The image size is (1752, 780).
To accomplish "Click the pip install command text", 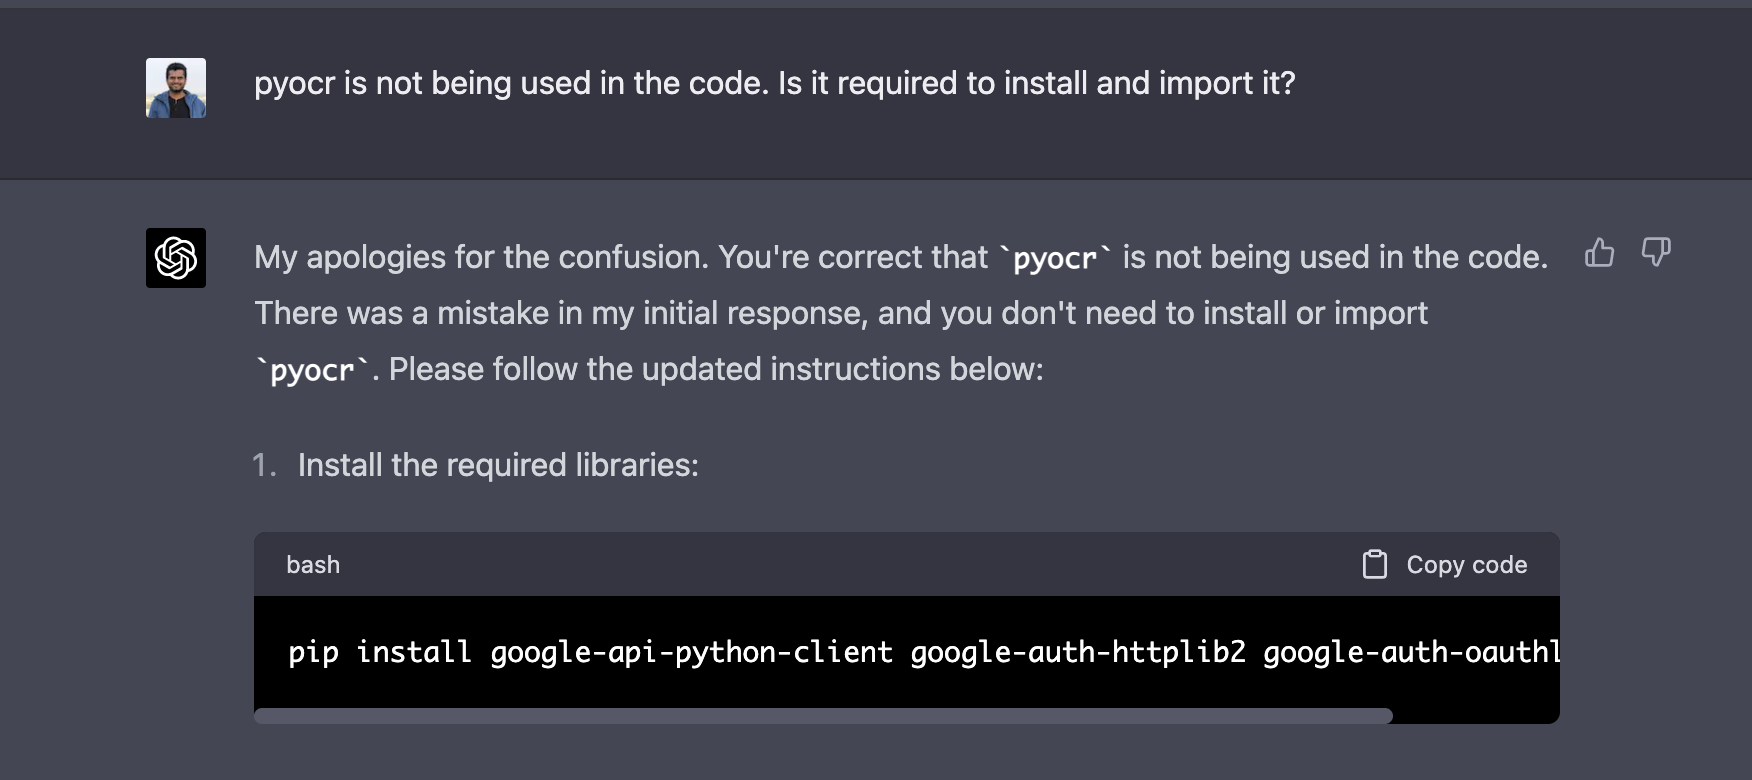I will pos(924,652).
